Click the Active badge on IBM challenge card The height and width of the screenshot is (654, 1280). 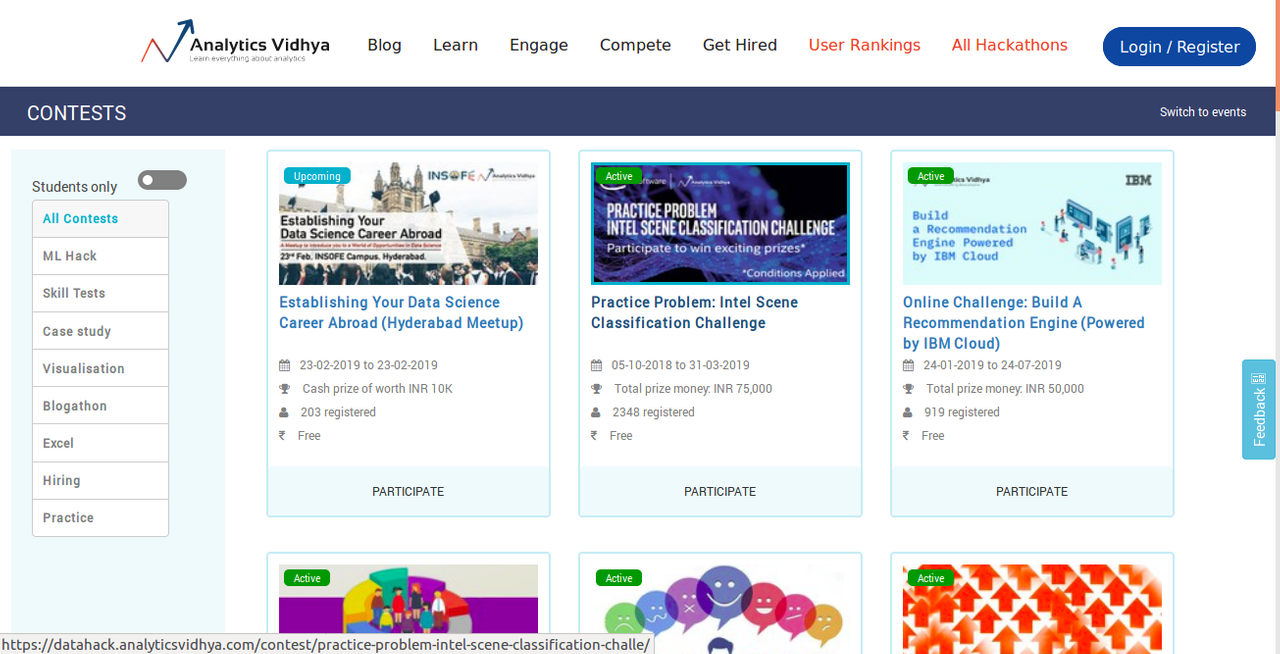tap(931, 176)
